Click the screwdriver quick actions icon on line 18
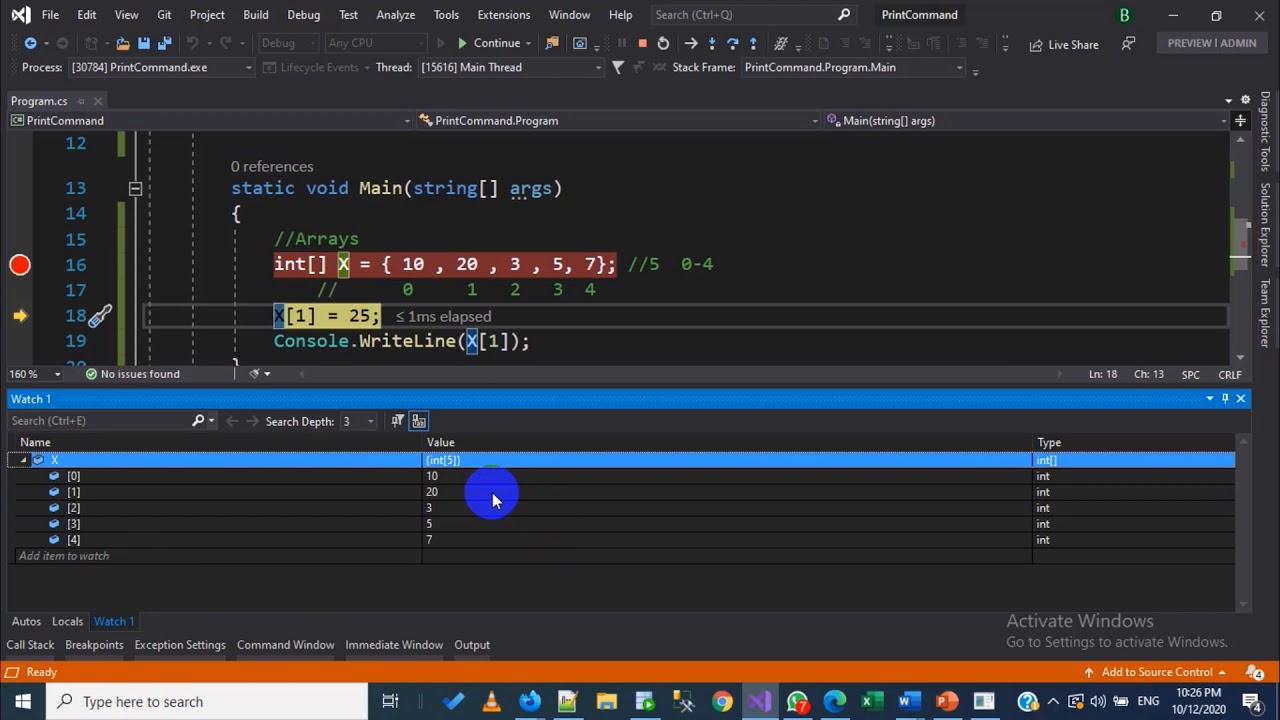Image resolution: width=1280 pixels, height=720 pixels. coord(99,316)
